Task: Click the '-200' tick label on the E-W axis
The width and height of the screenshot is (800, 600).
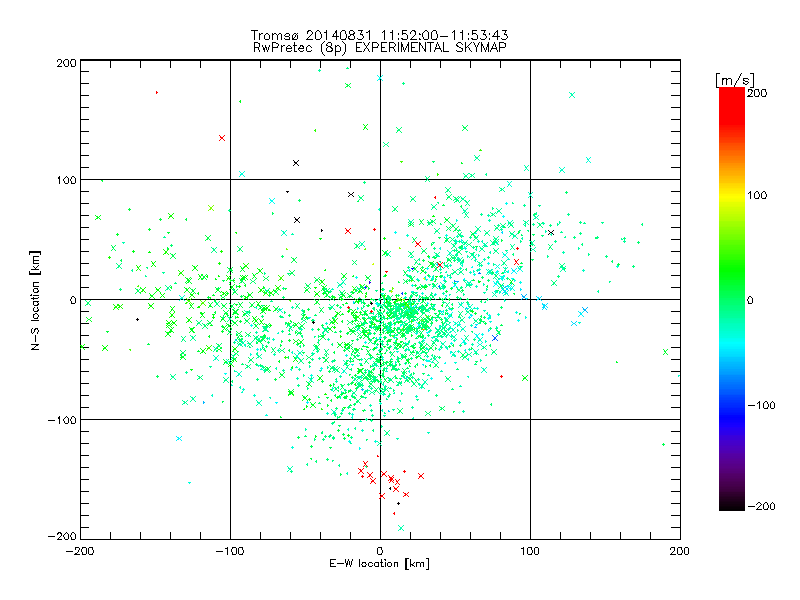Action: click(x=80, y=551)
